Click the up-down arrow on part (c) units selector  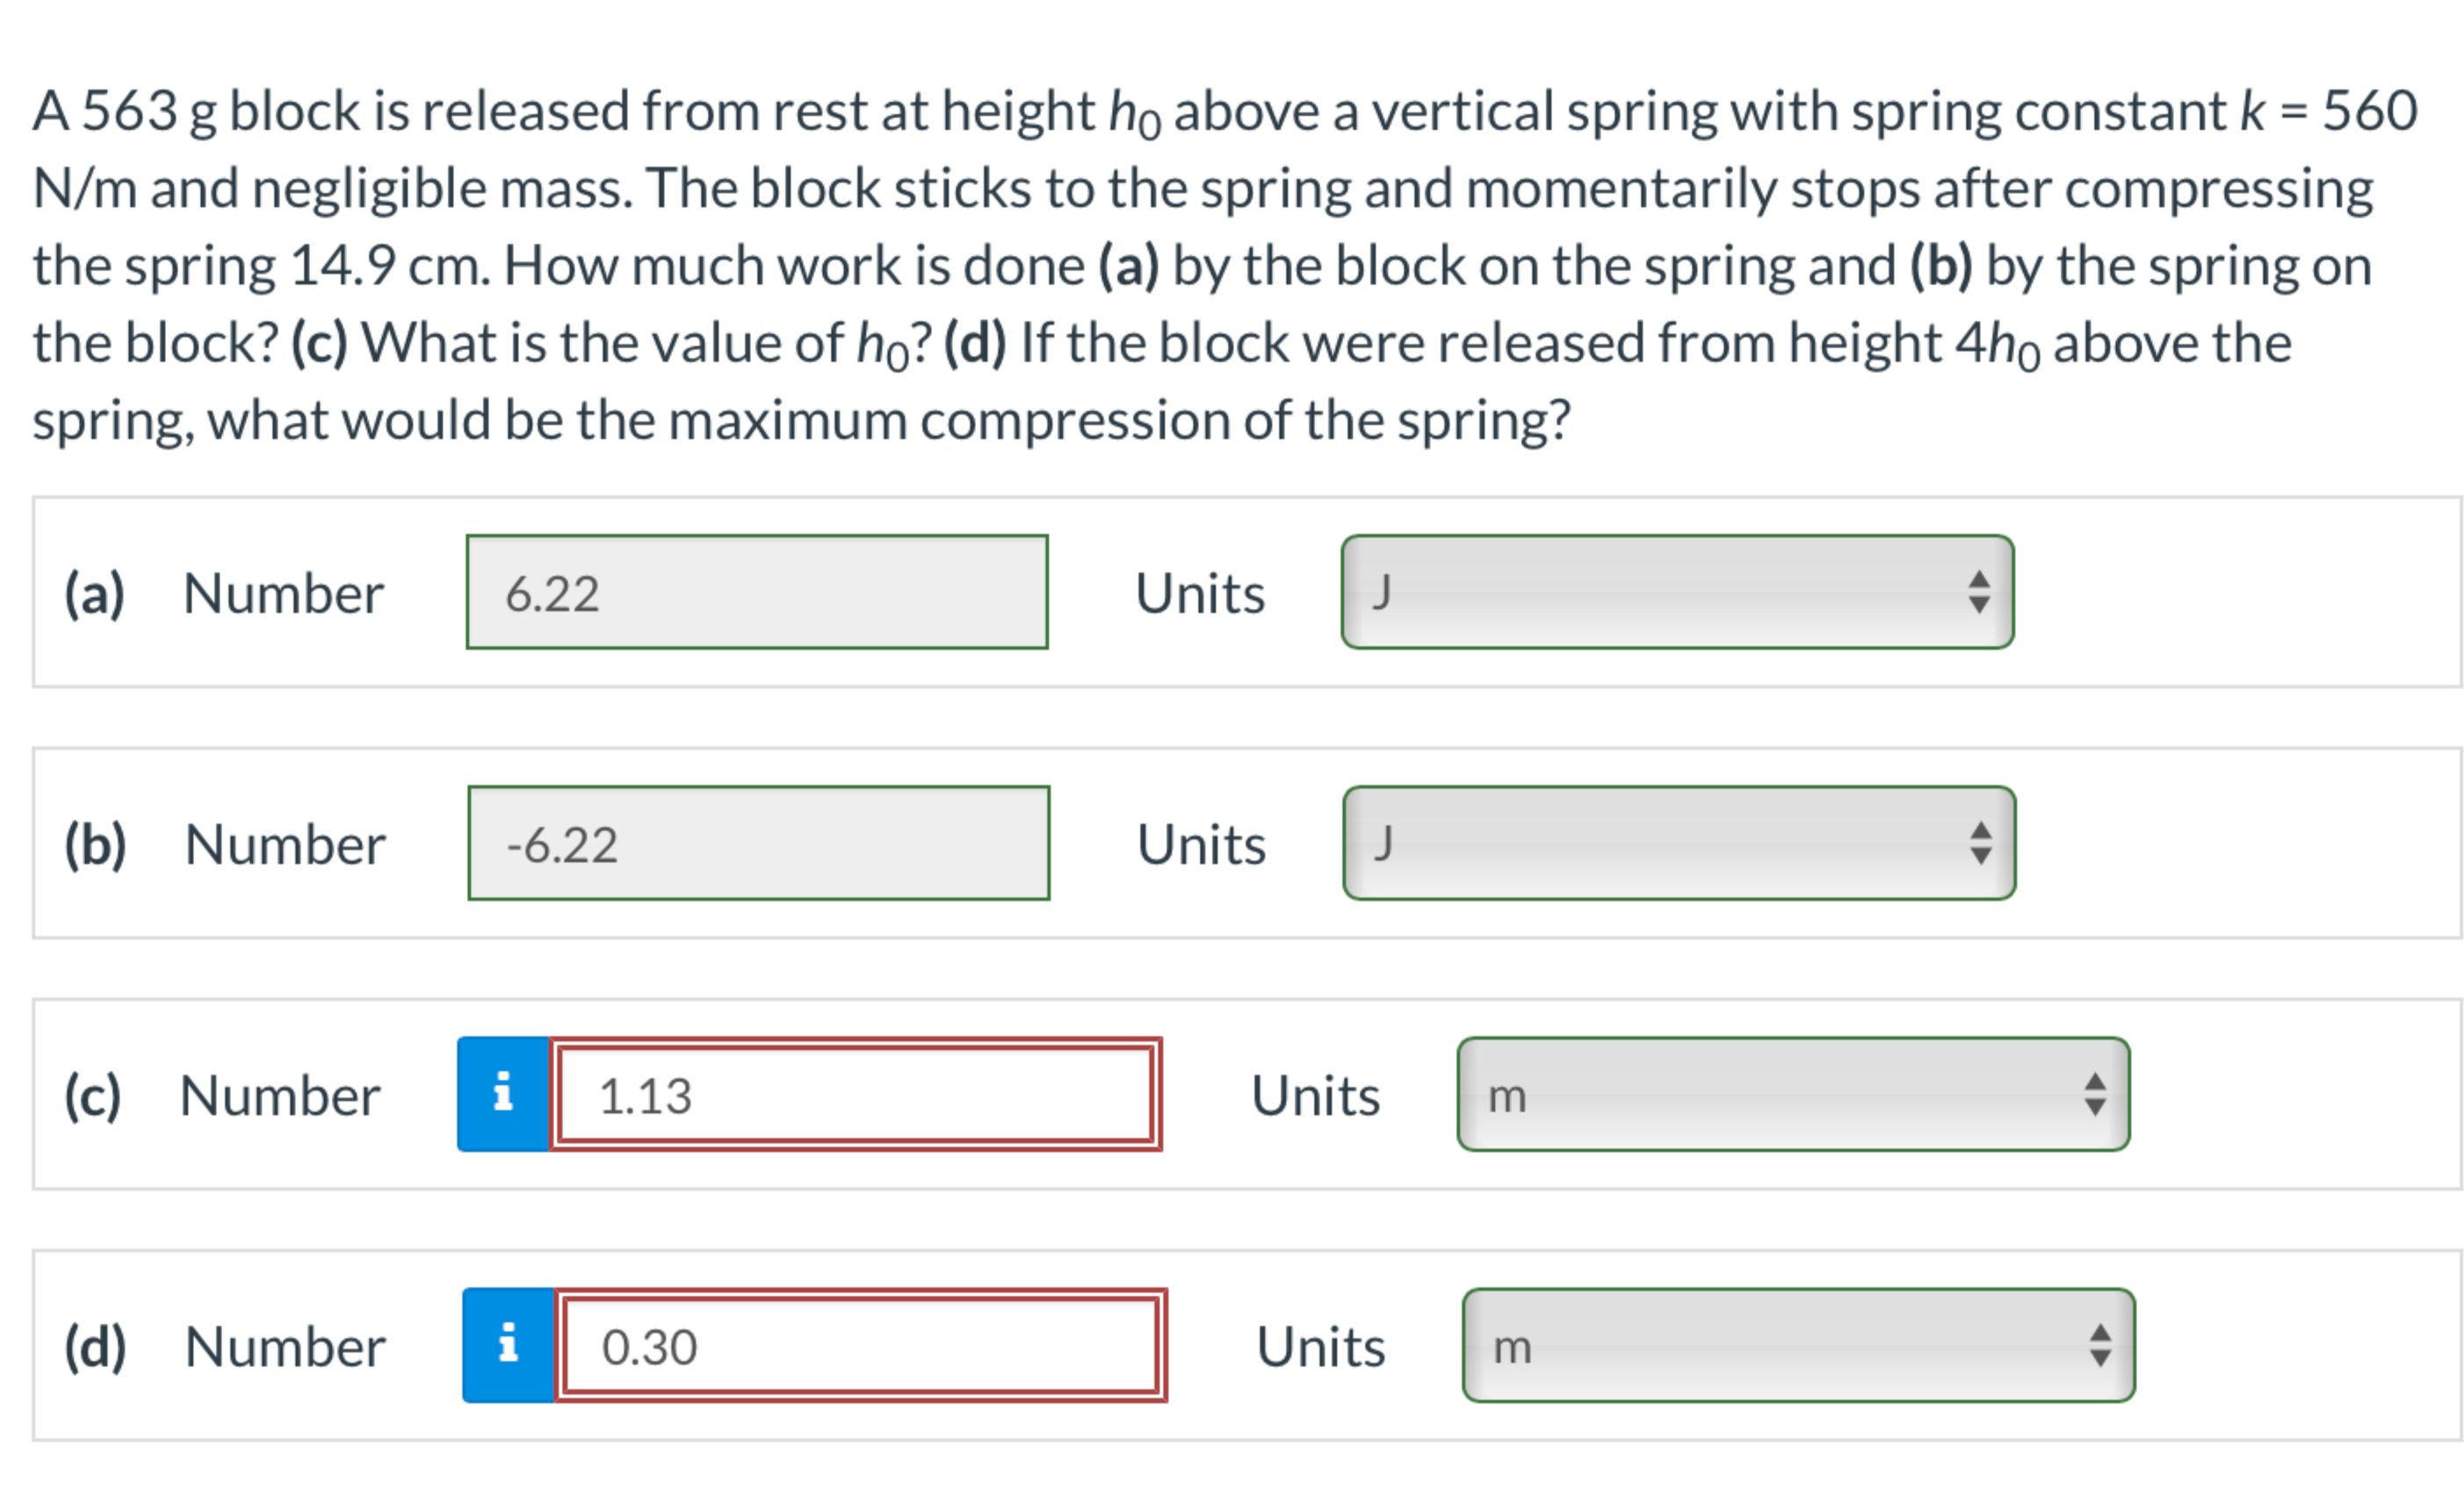[x=2095, y=1095]
